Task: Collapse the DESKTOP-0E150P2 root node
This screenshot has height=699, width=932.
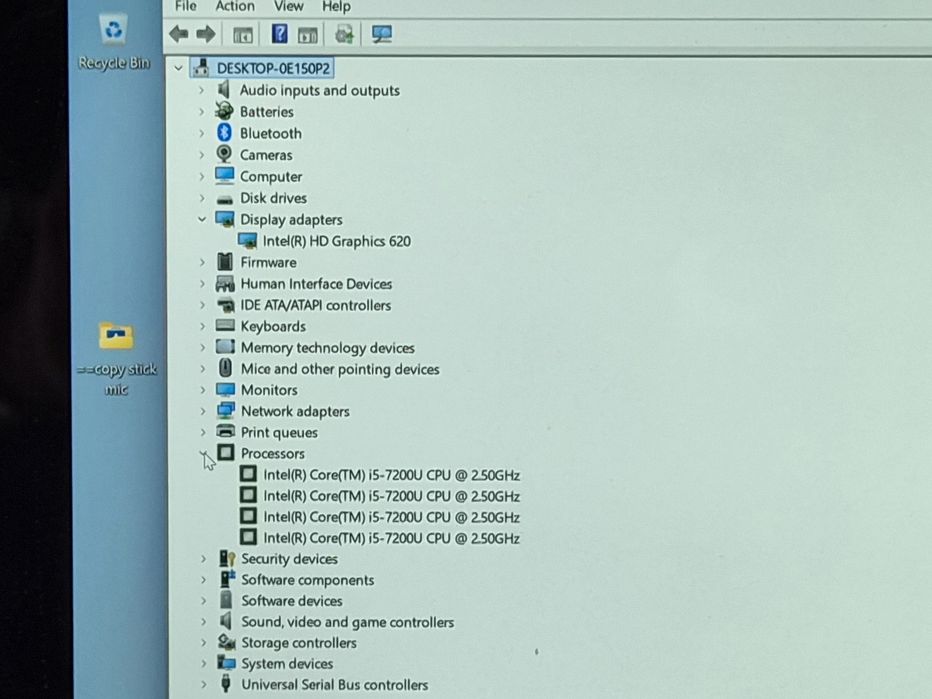Action: tap(178, 68)
